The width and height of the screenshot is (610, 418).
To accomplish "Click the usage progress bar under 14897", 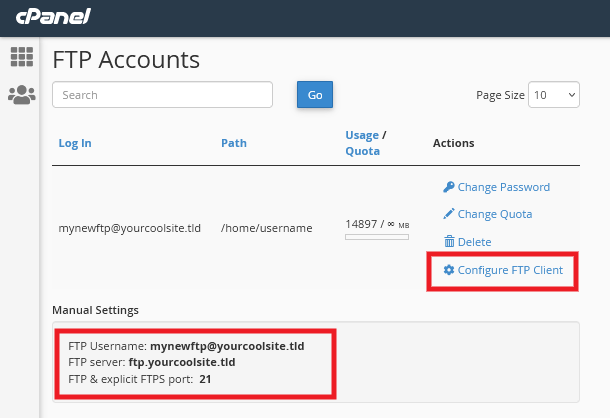I will point(376,237).
